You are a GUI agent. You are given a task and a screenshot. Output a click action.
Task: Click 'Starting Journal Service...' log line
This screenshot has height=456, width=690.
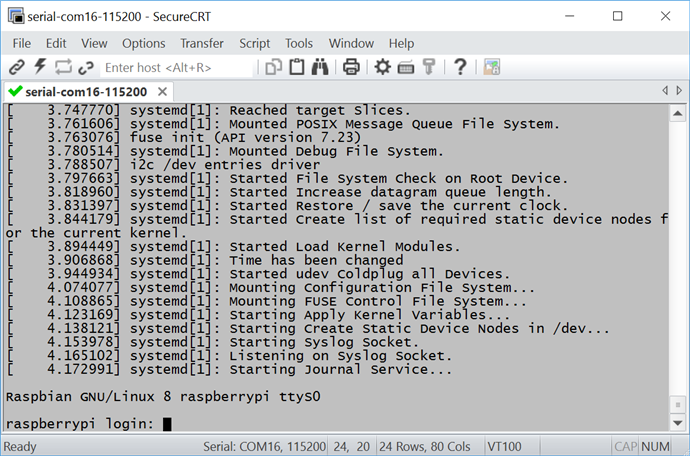pos(229,369)
